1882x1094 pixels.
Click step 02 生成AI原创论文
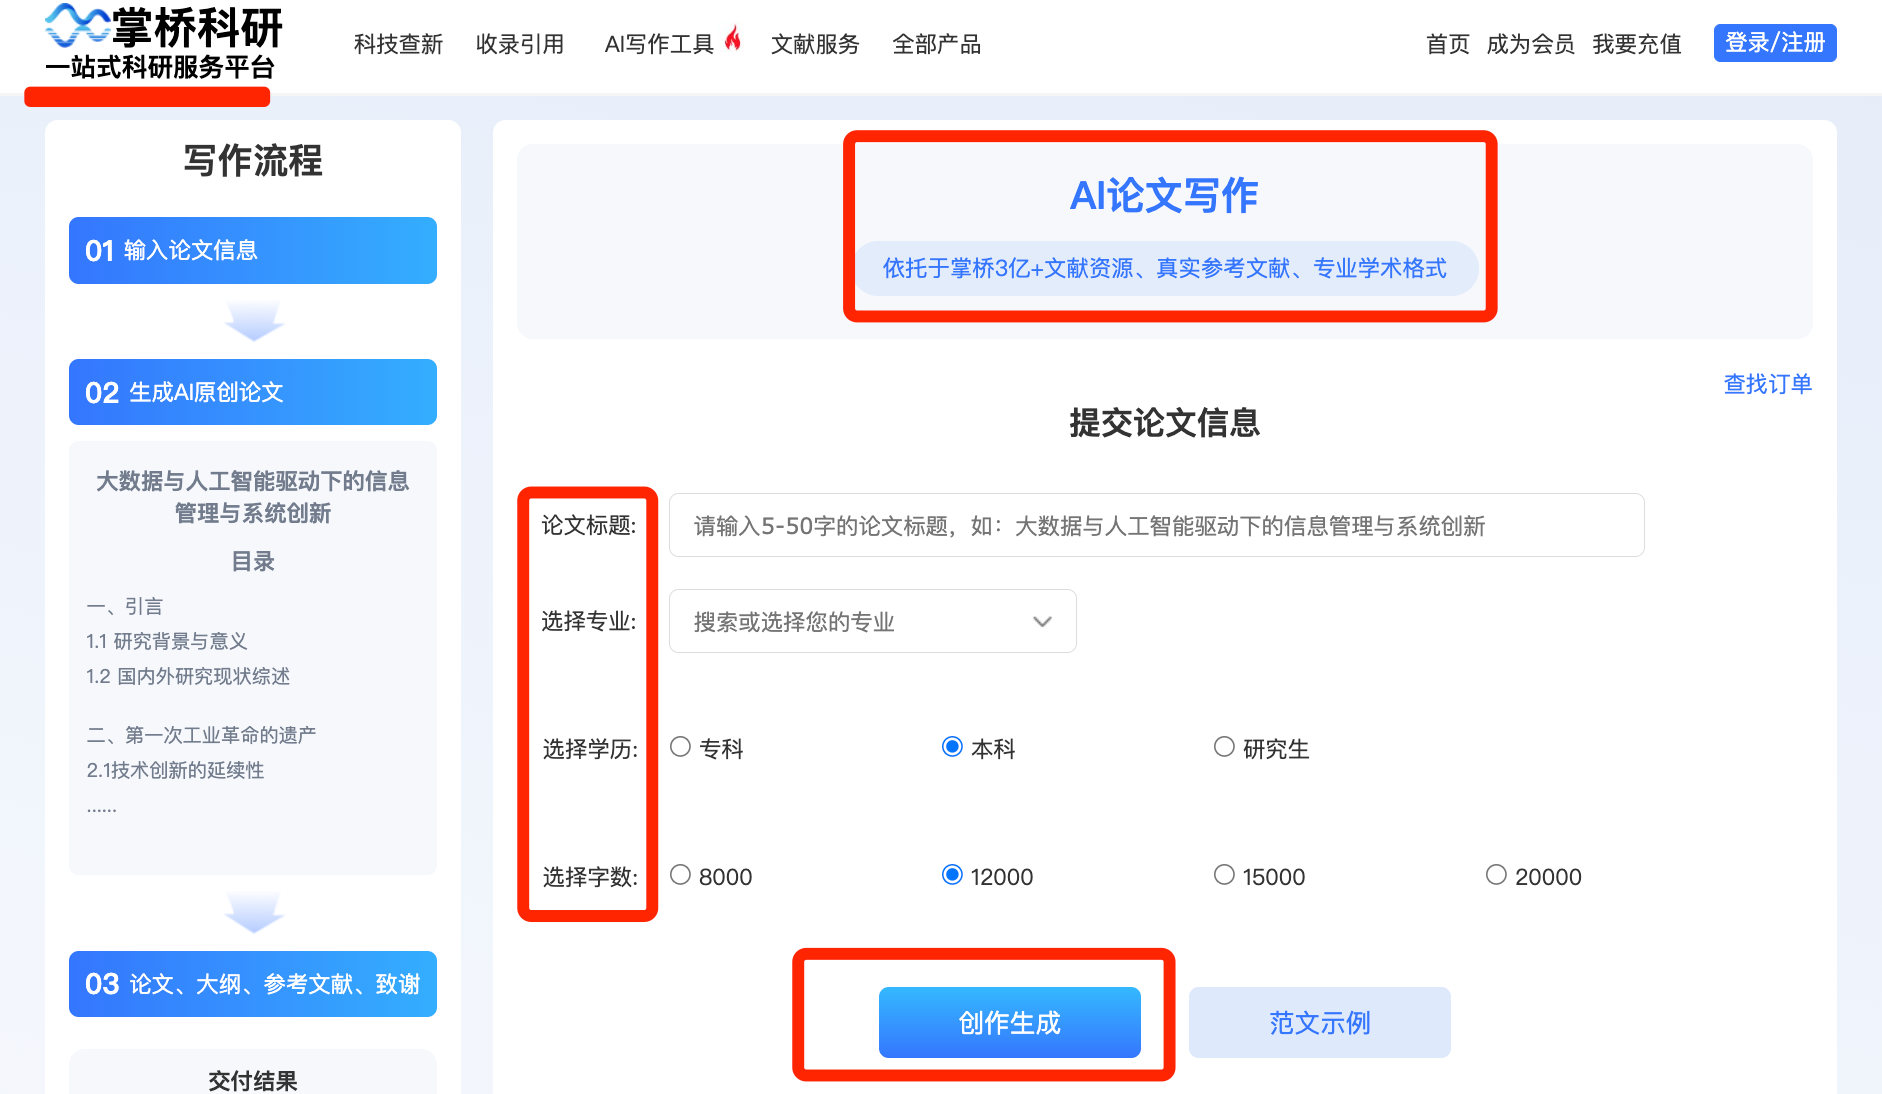253,392
